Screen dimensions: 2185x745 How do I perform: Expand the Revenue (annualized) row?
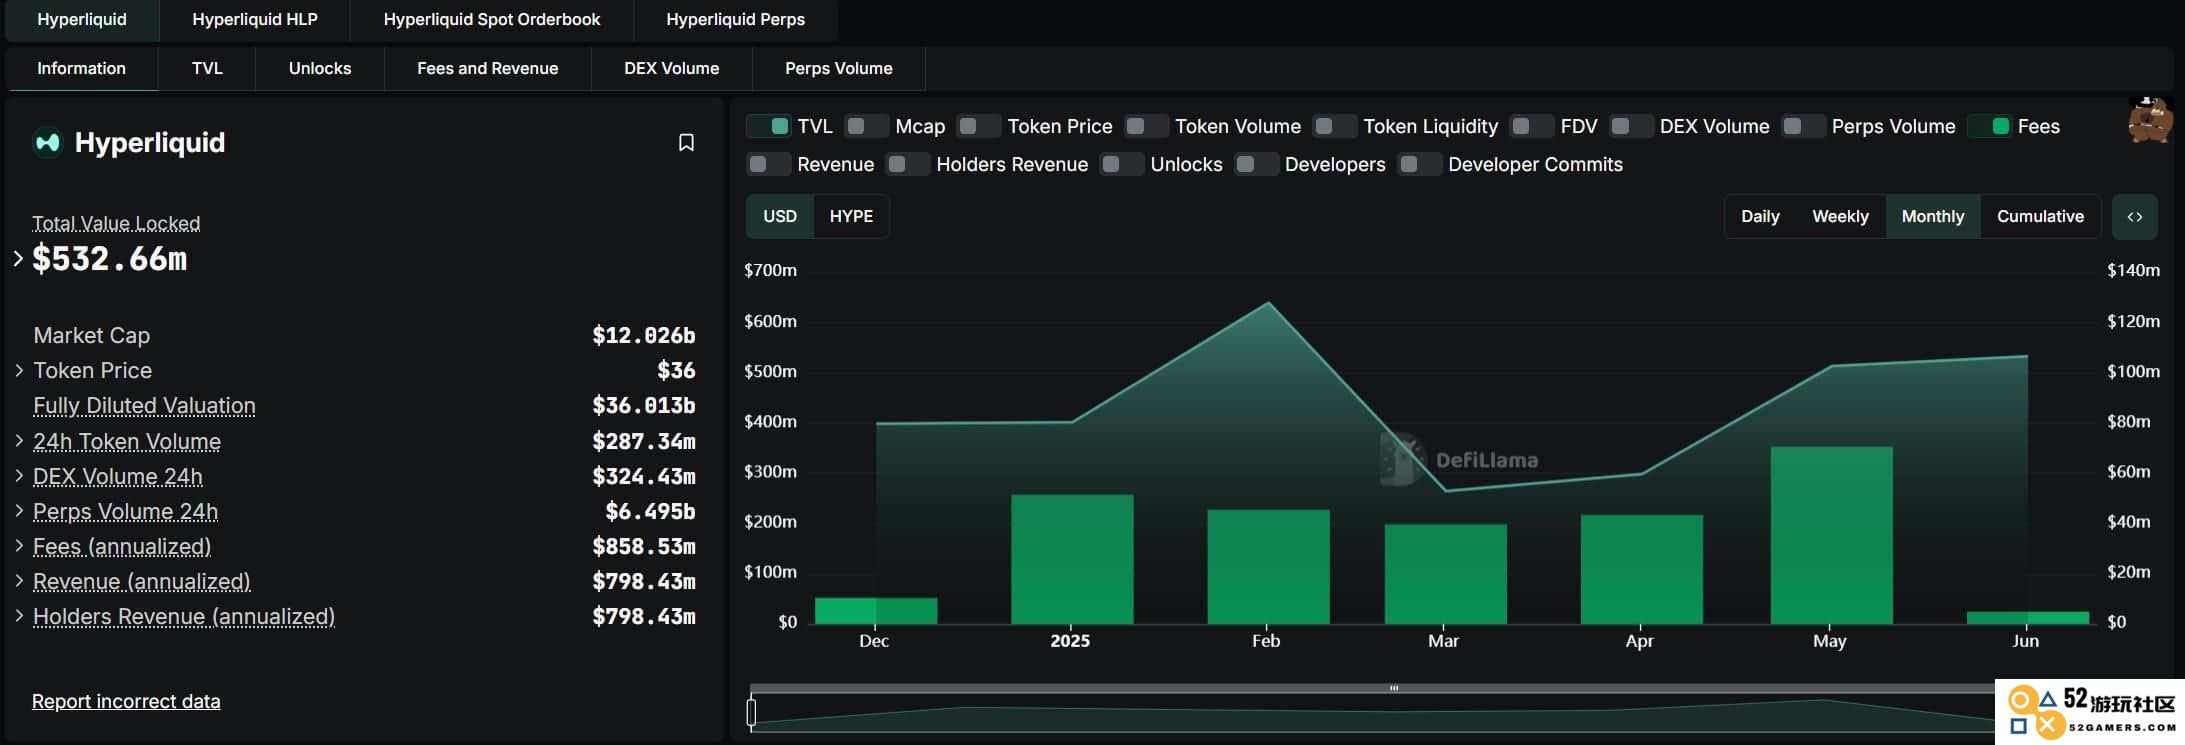[19, 580]
